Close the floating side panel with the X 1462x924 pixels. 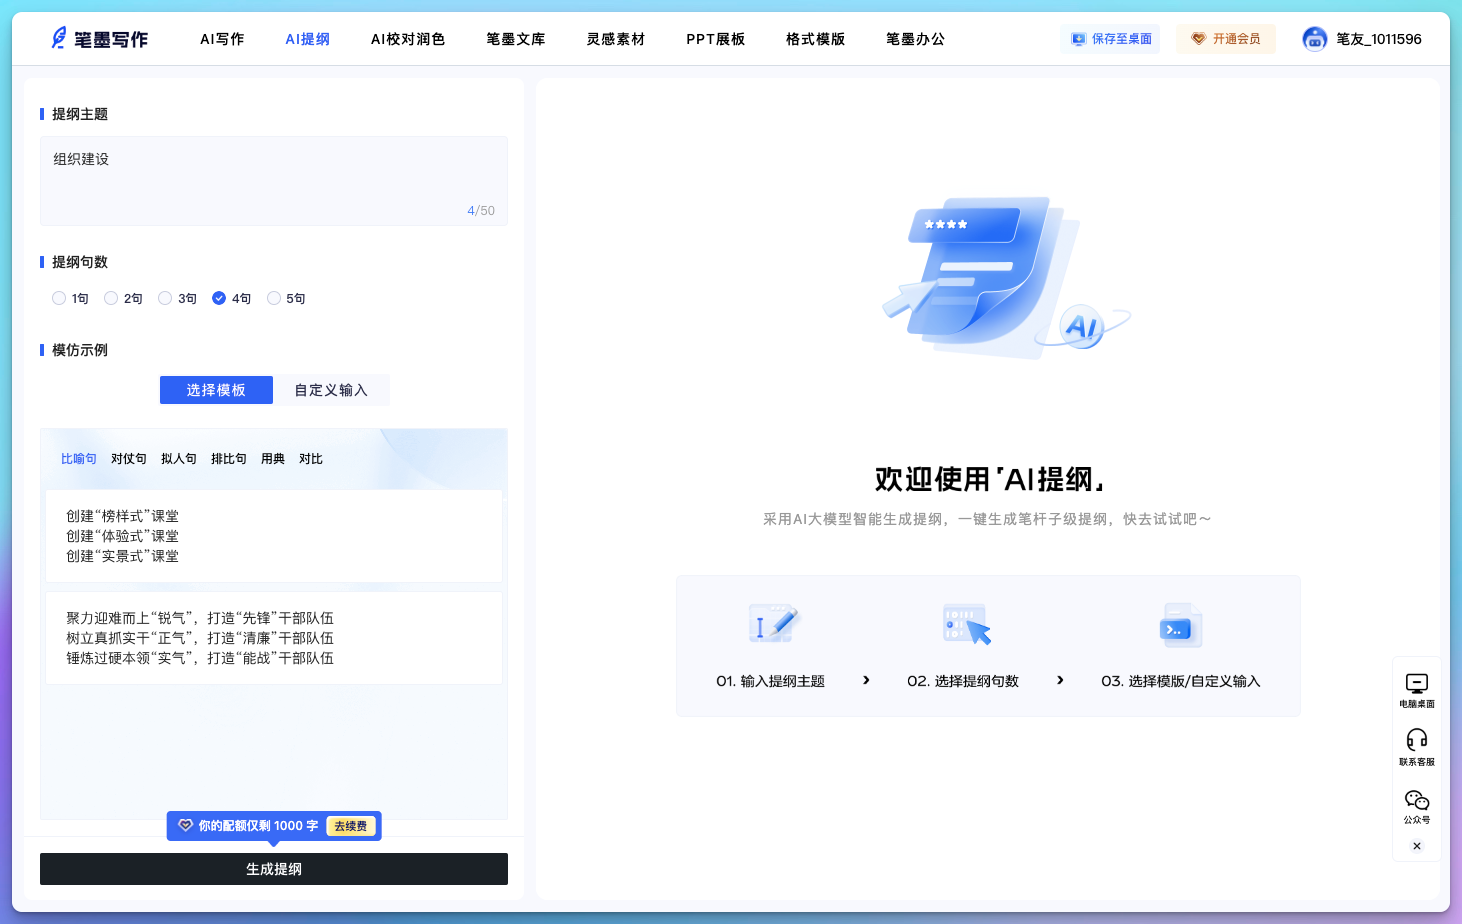coord(1416,846)
